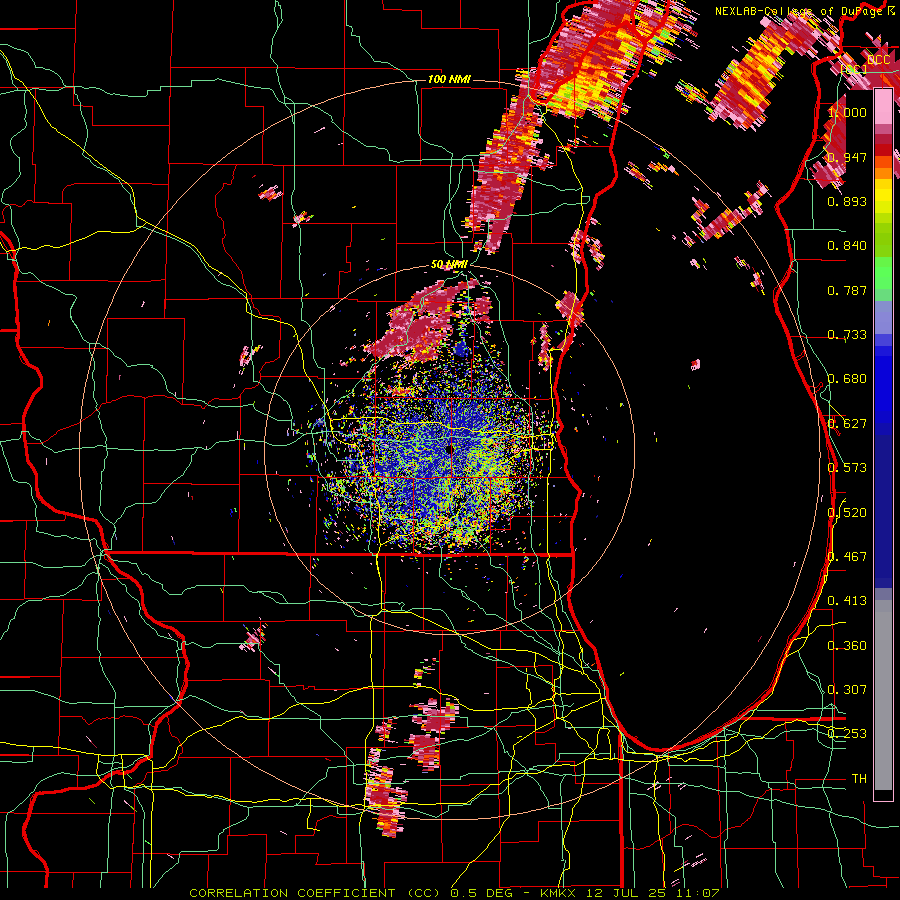This screenshot has width=900, height=900.
Task: Click the 0.573 color scale label
Action: click(847, 468)
